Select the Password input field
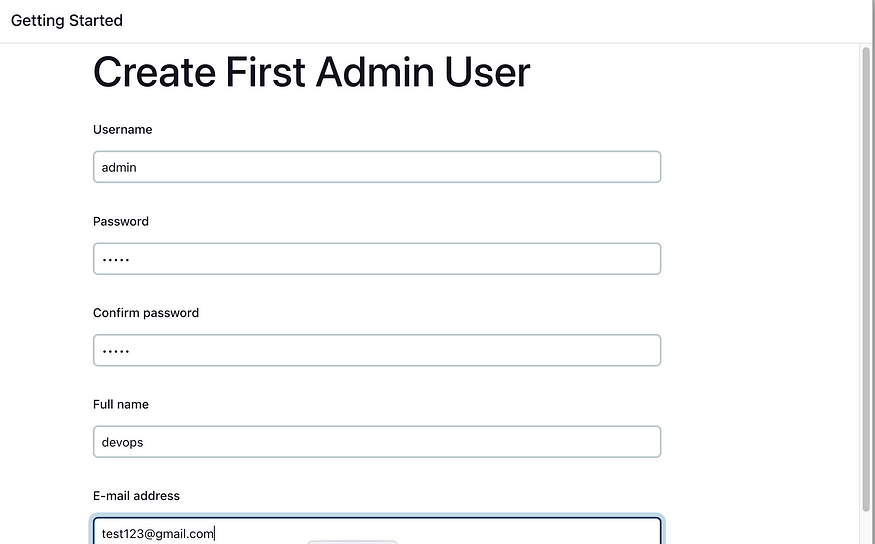875x544 pixels. point(377,259)
